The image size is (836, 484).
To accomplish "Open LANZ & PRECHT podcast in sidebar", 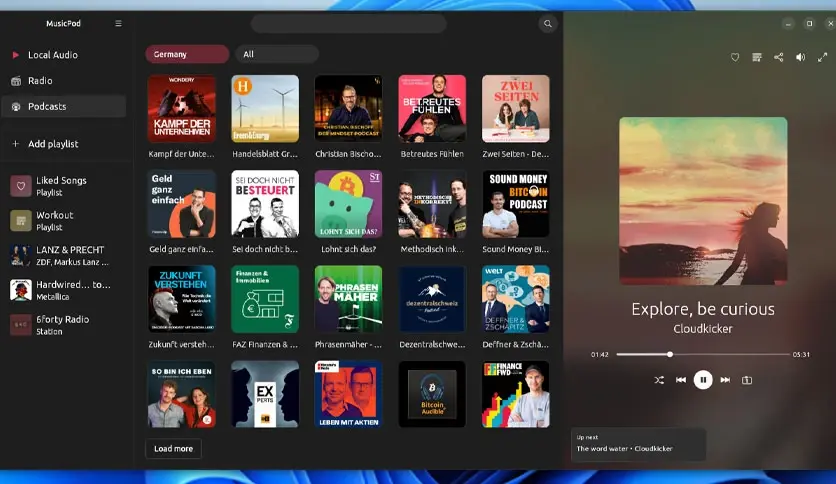I will tap(64, 255).
